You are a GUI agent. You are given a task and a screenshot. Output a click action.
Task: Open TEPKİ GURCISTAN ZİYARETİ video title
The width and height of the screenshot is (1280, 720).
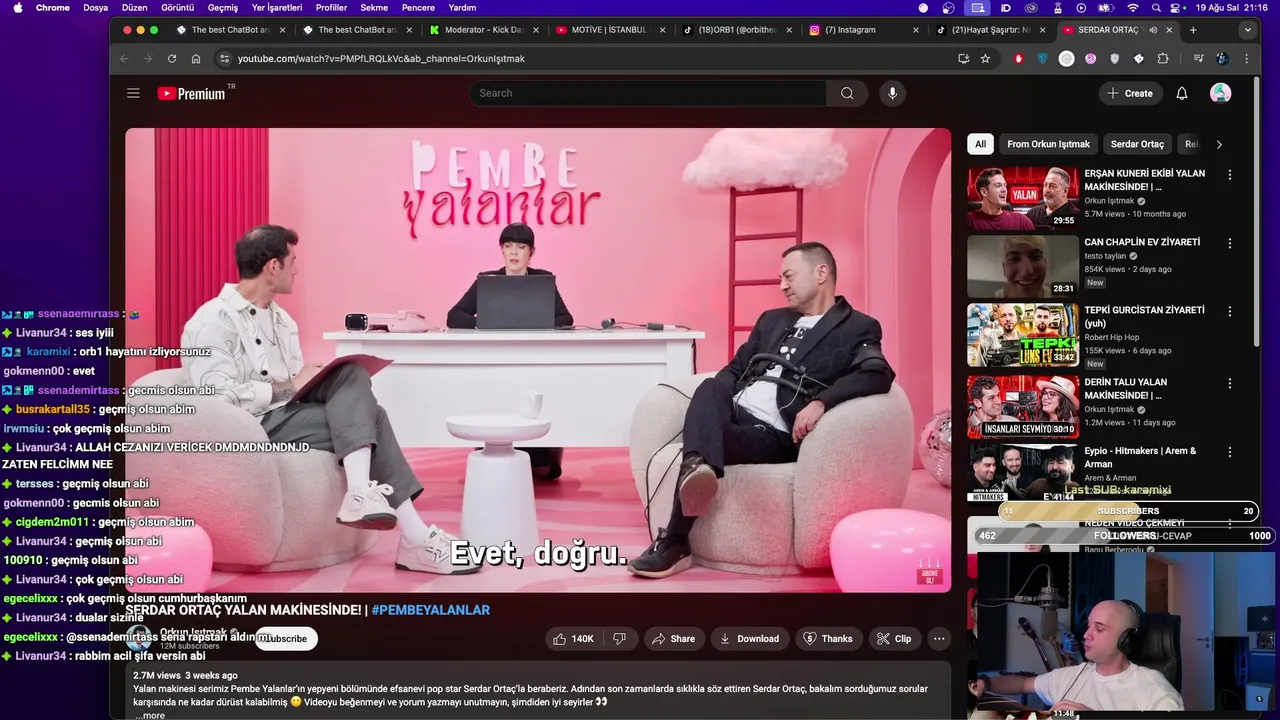tap(1144, 317)
